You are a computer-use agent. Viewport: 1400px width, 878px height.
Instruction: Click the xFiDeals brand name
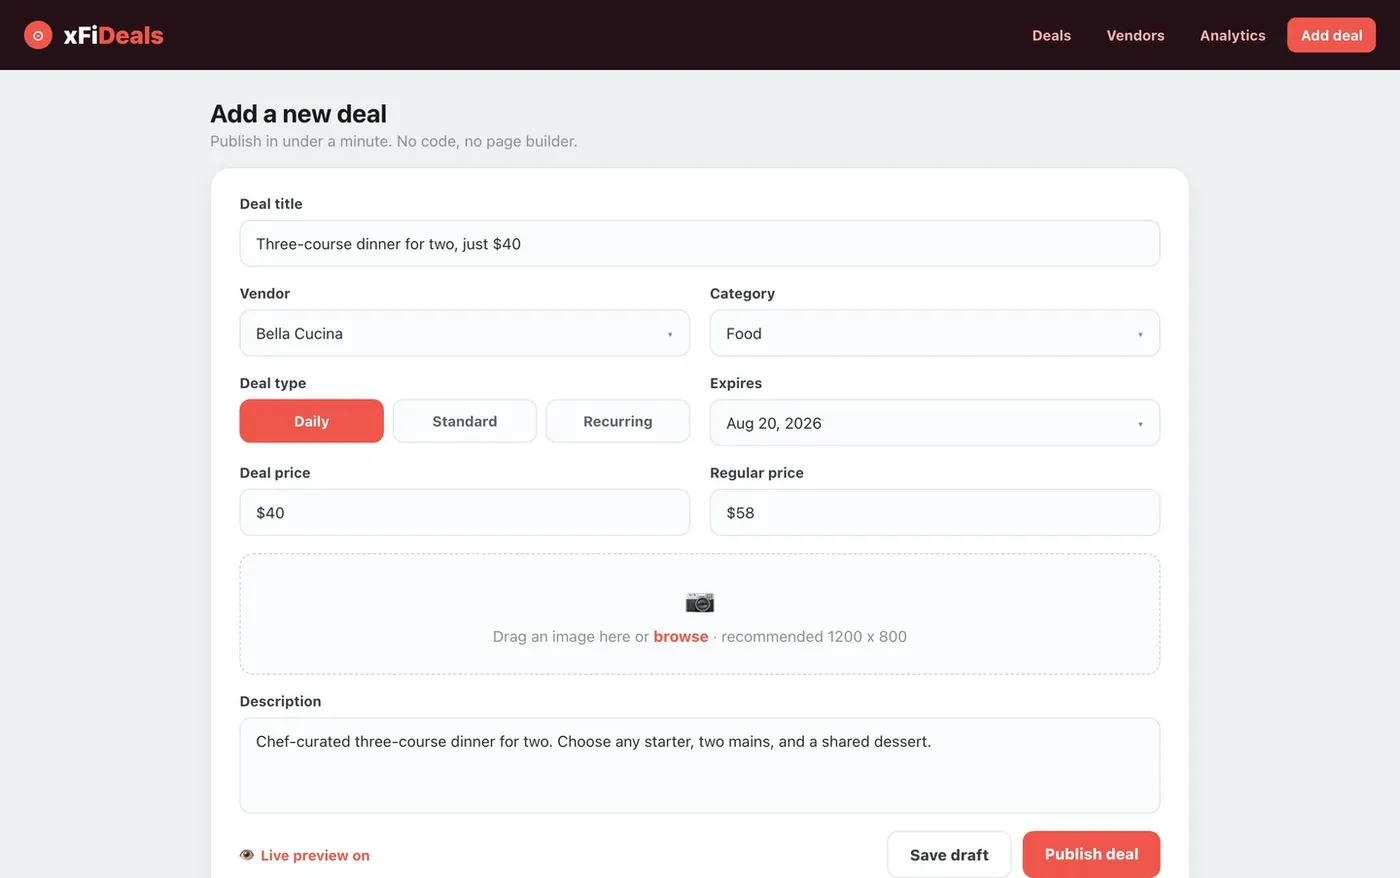pos(113,35)
